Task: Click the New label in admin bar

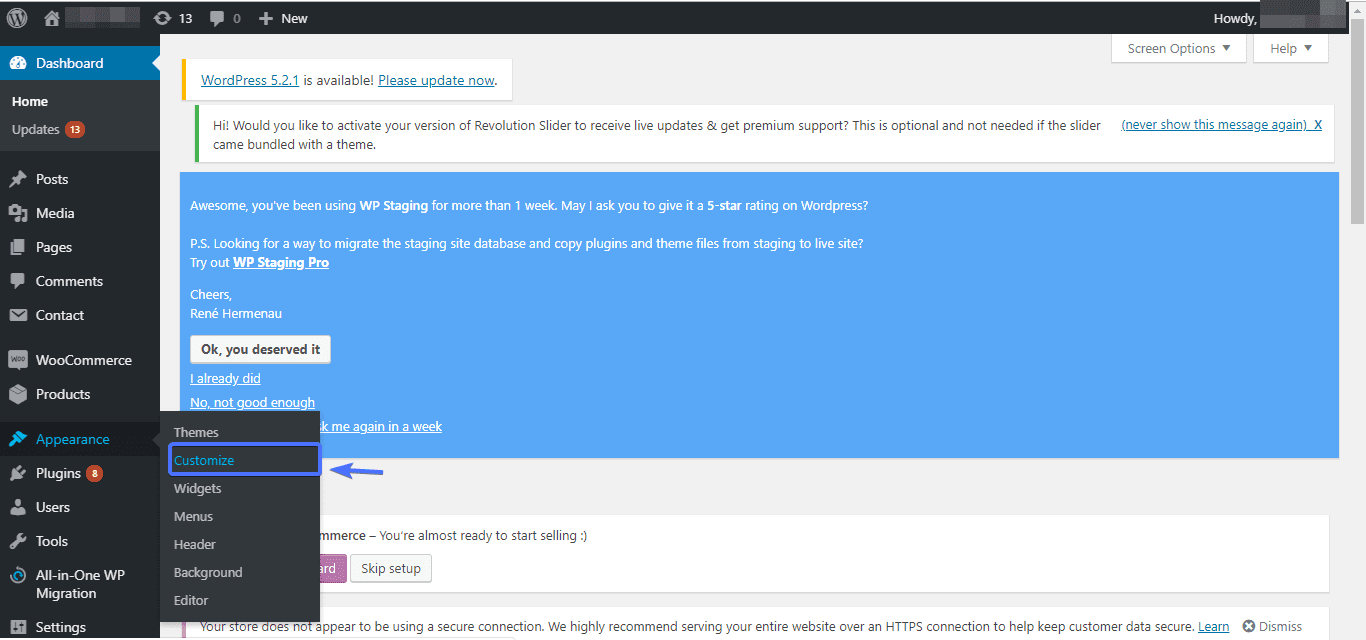Action: tap(294, 18)
